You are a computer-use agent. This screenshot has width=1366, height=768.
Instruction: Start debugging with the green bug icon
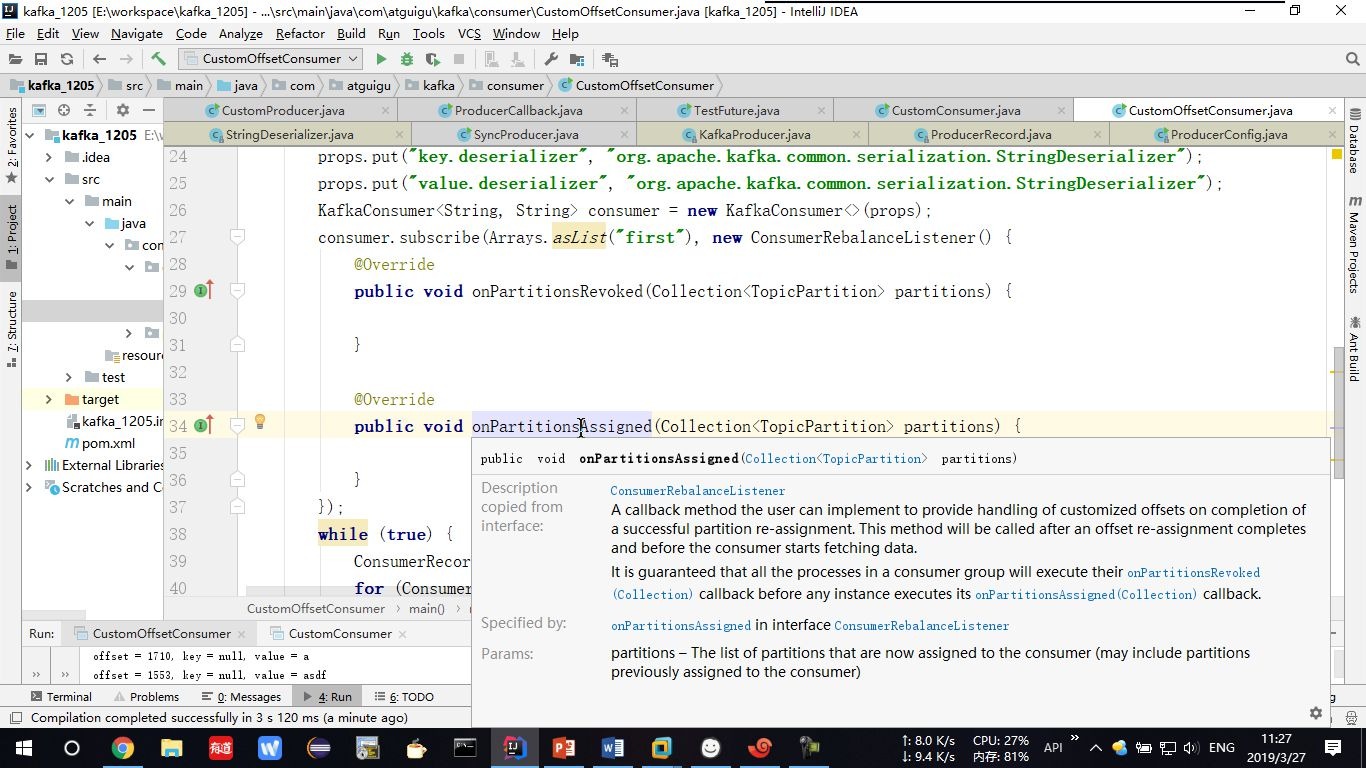(407, 59)
